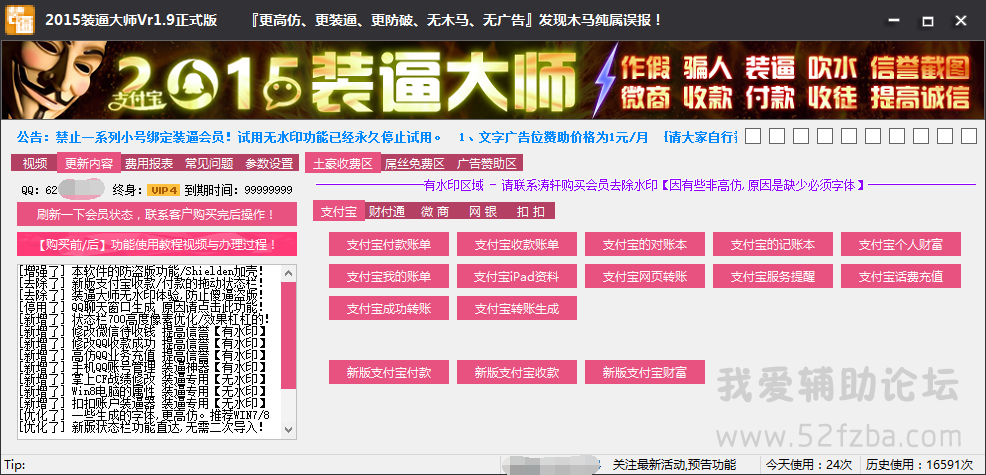Click the VIP4 membership badge
The height and width of the screenshot is (475, 986).
point(163,189)
